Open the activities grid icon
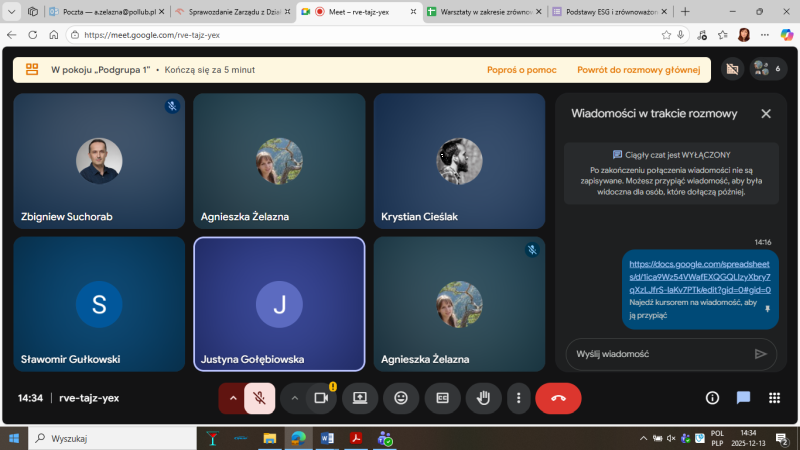800x450 pixels. pyautogui.click(x=773, y=397)
